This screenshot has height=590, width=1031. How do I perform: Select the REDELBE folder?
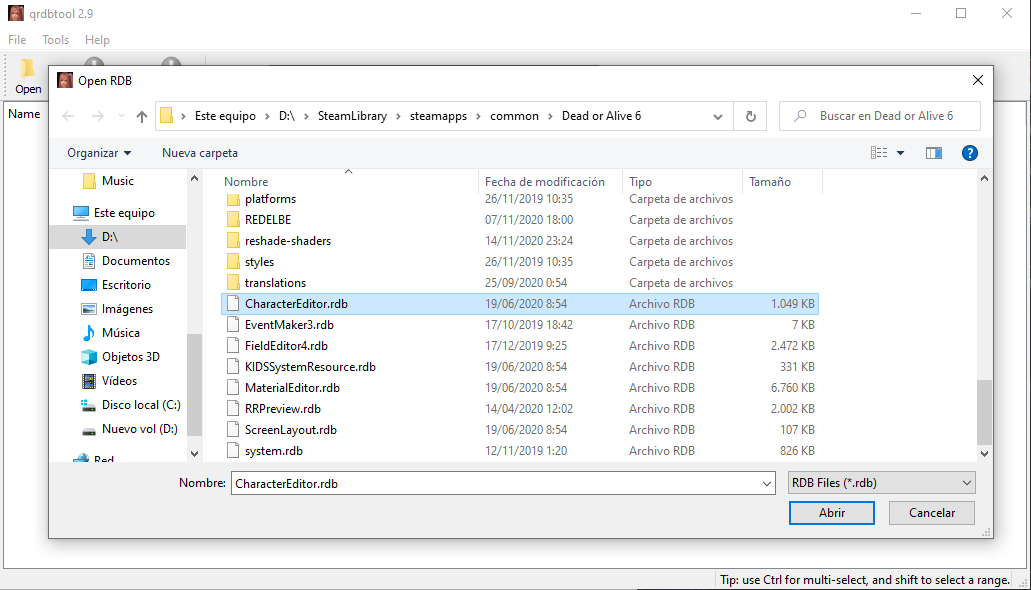point(519,220)
